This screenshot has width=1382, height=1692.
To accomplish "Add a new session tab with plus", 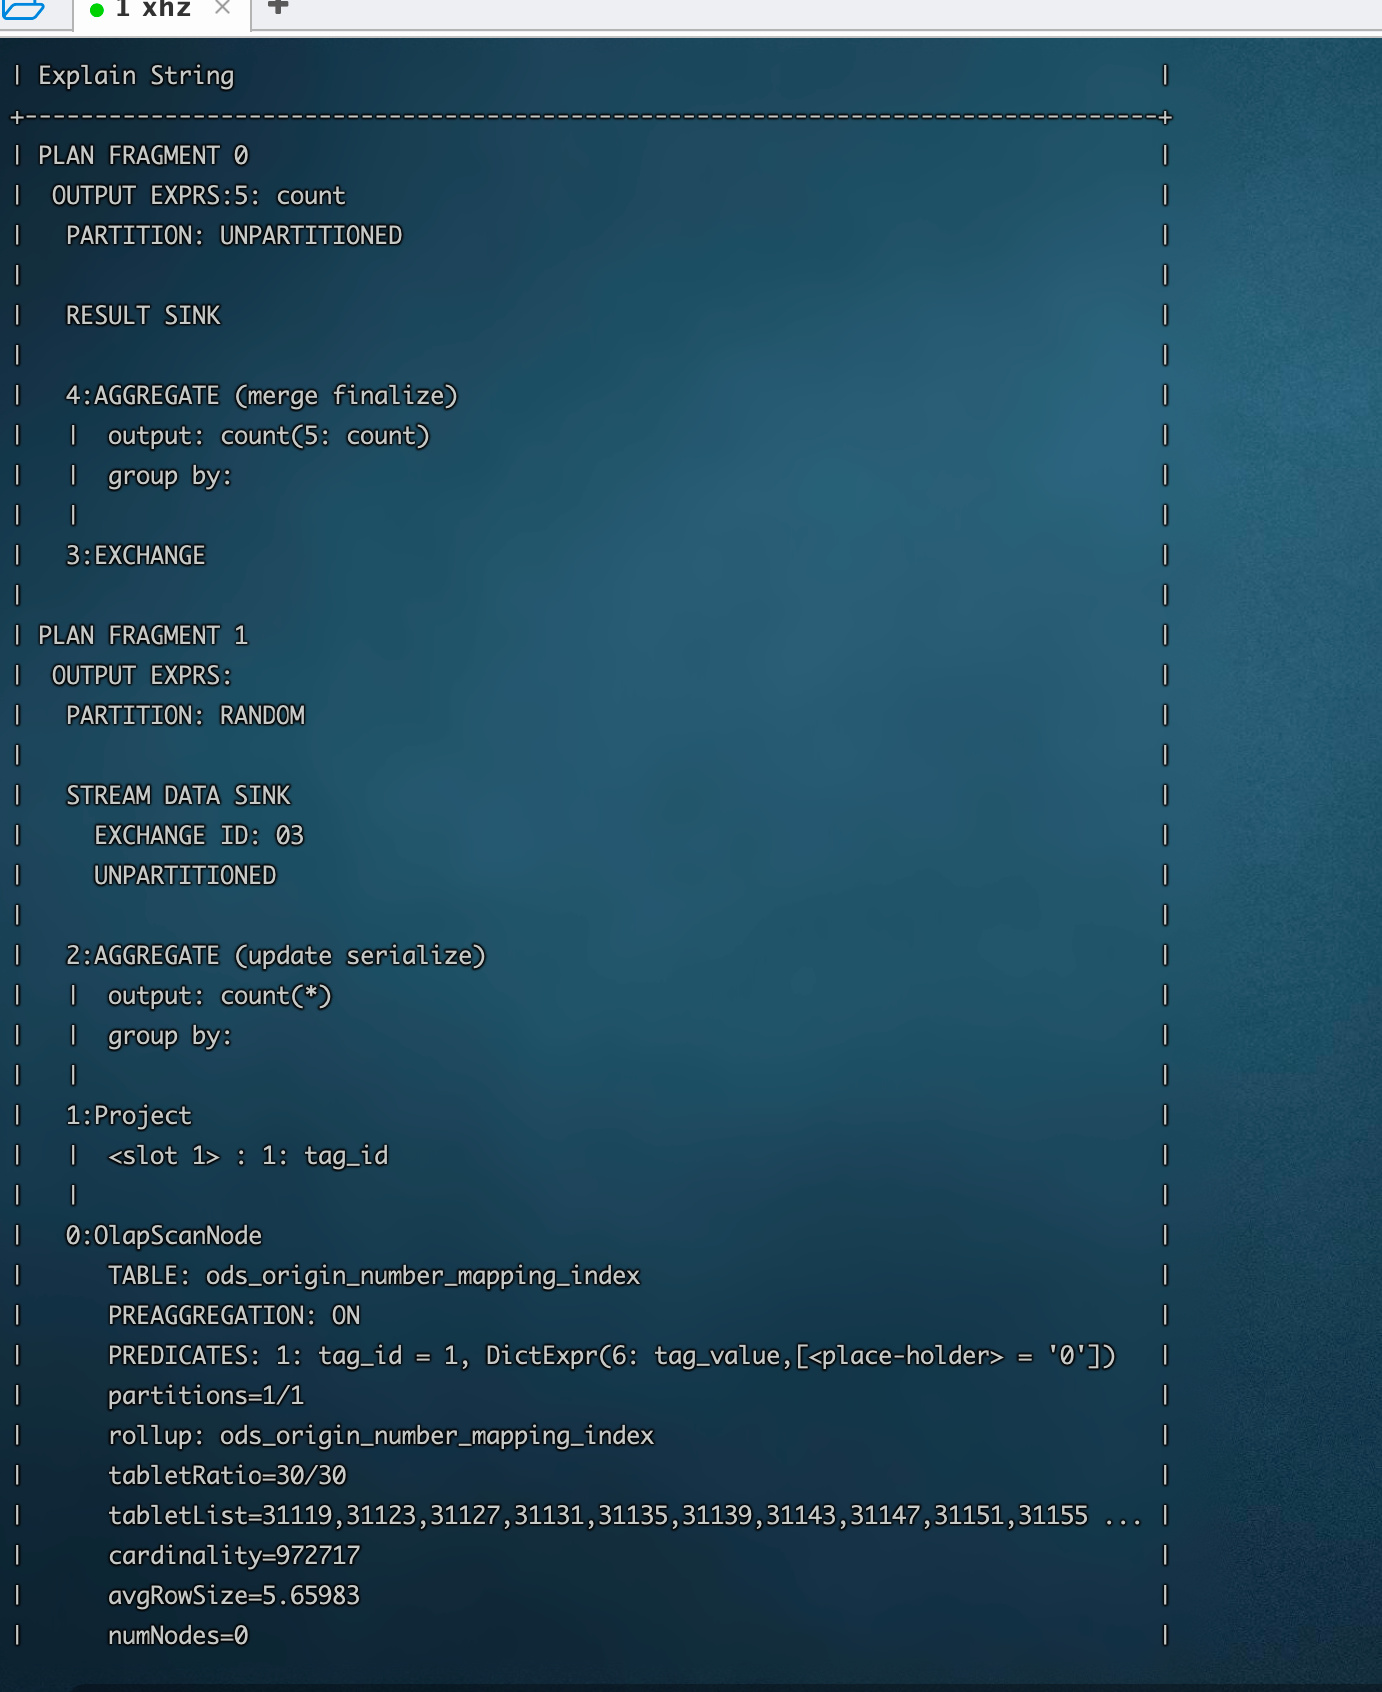I will pyautogui.click(x=278, y=8).
